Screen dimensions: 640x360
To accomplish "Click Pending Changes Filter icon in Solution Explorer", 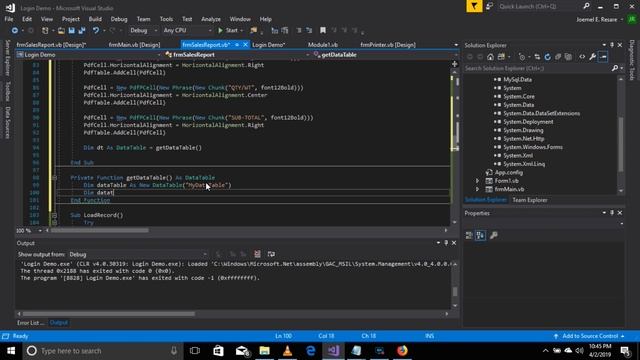I will coord(522,57).
